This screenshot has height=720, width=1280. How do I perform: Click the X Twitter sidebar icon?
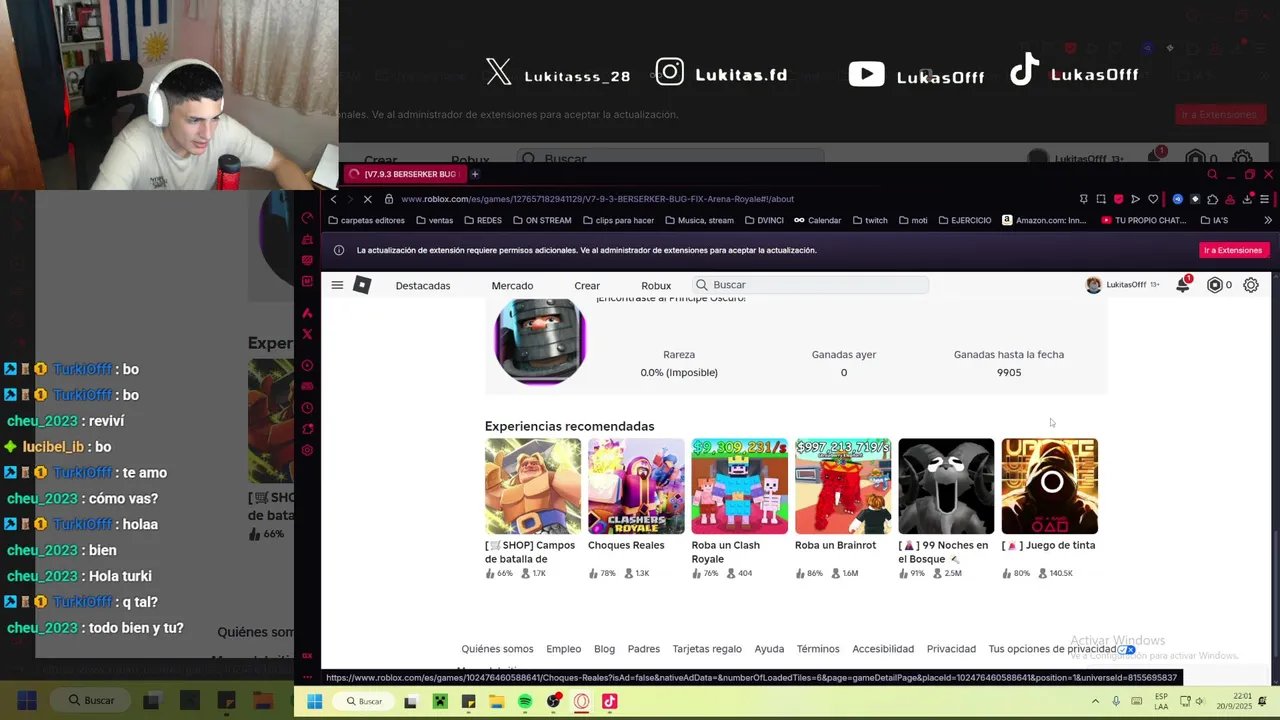point(308,334)
